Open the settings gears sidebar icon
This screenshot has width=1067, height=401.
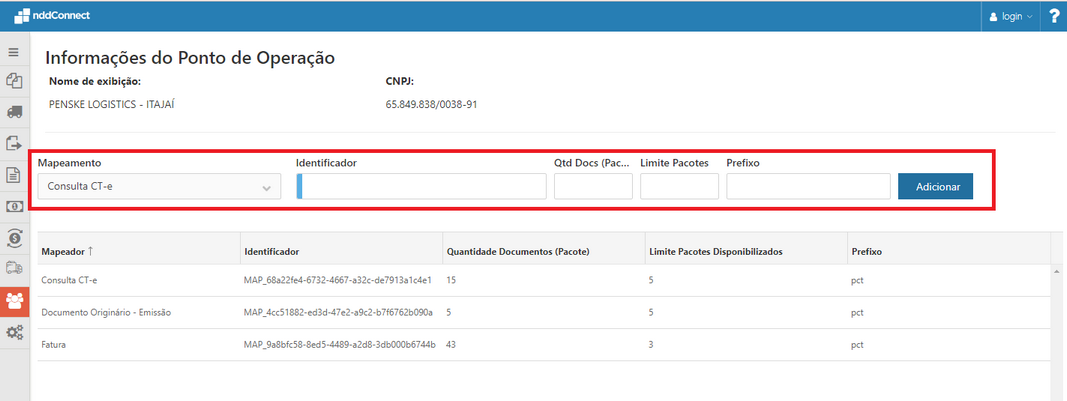(14, 332)
